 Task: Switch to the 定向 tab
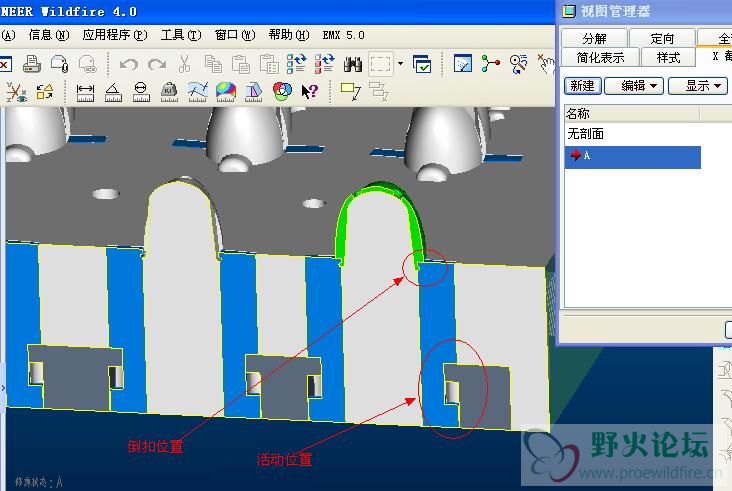[662, 38]
